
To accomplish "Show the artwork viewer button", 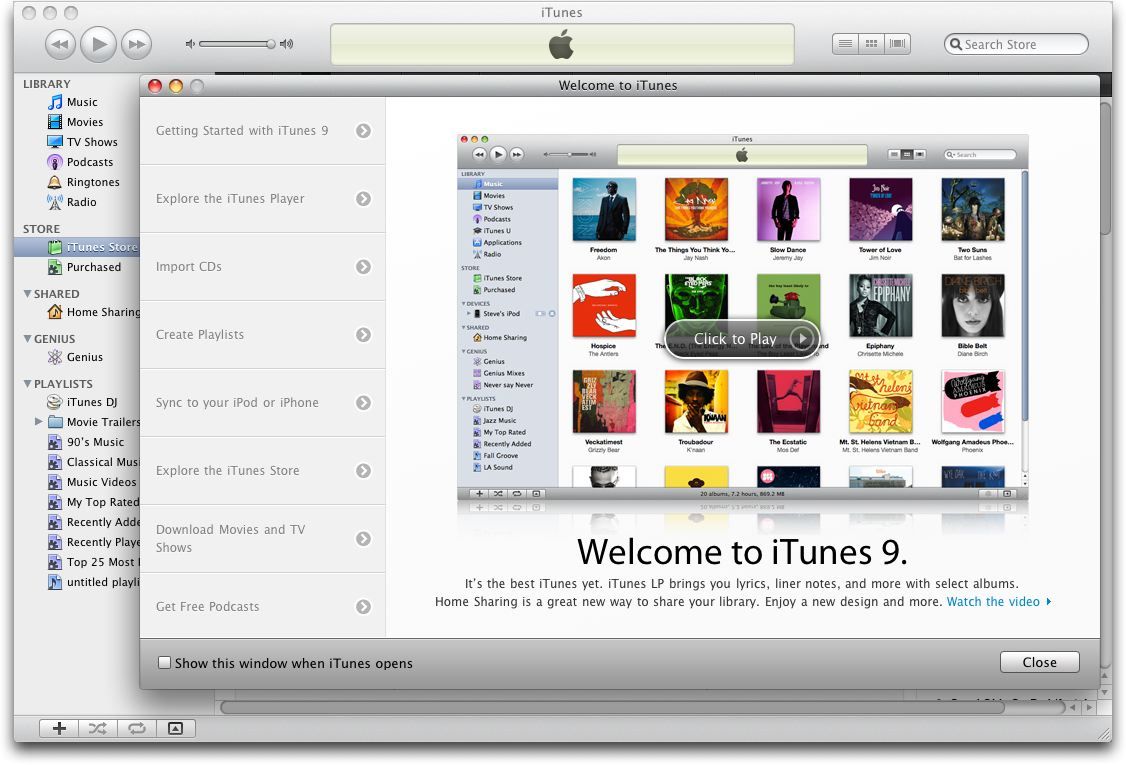I will pyautogui.click(x=175, y=728).
